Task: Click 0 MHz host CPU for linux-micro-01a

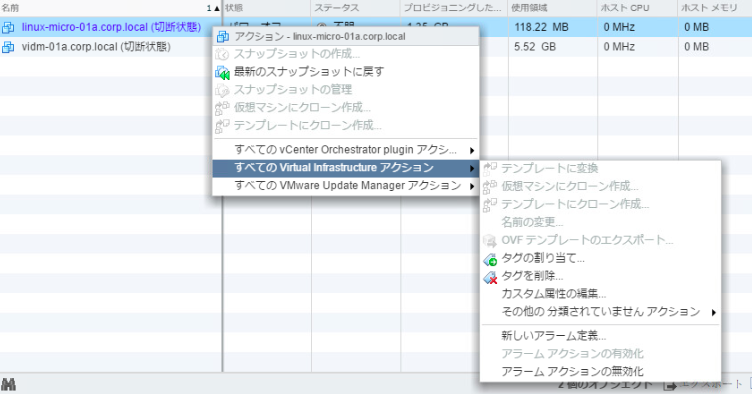Action: coord(619,27)
